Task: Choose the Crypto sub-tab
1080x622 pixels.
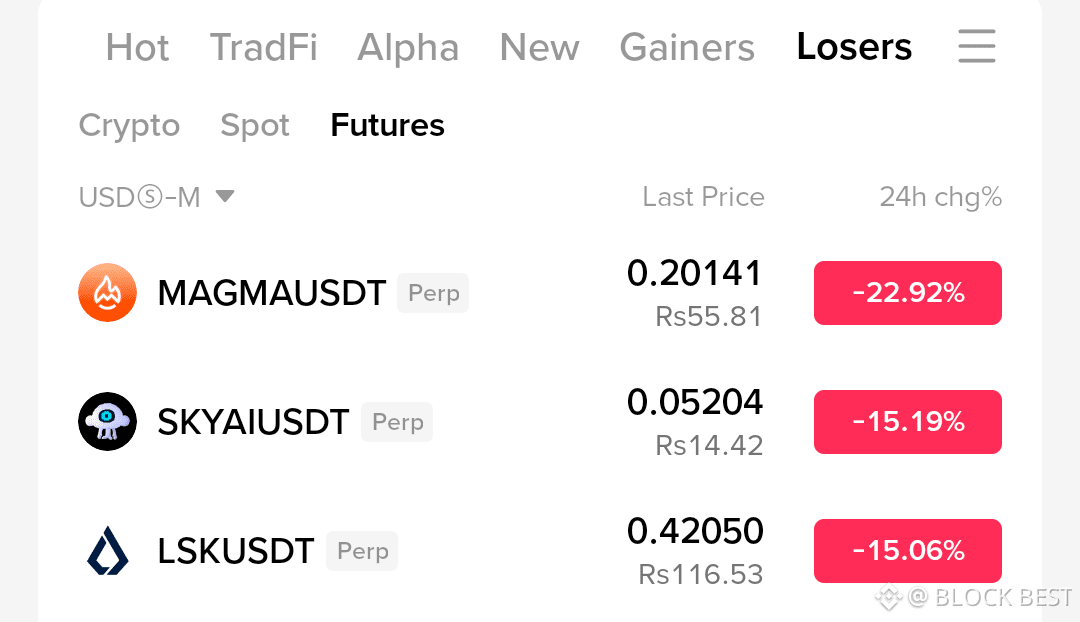Action: (129, 125)
